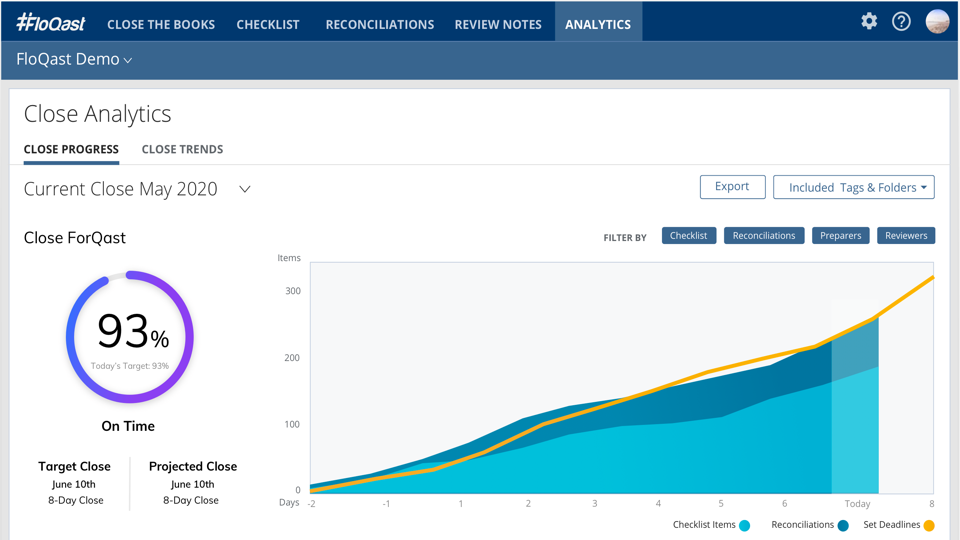
Task: Click the Today's Target: 93% text
Action: [x=130, y=366]
